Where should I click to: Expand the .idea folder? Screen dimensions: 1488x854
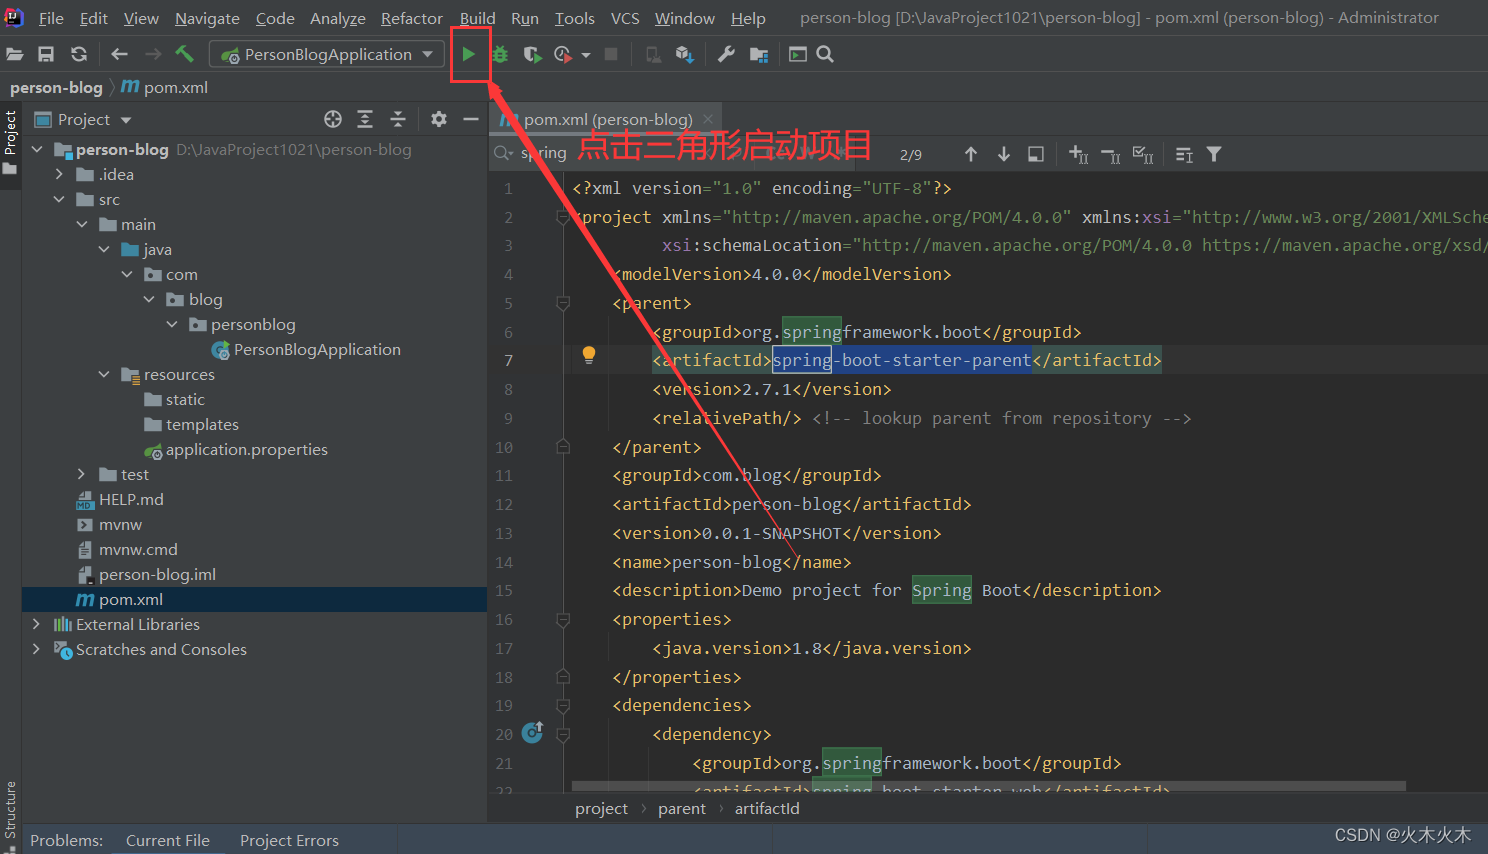59,174
